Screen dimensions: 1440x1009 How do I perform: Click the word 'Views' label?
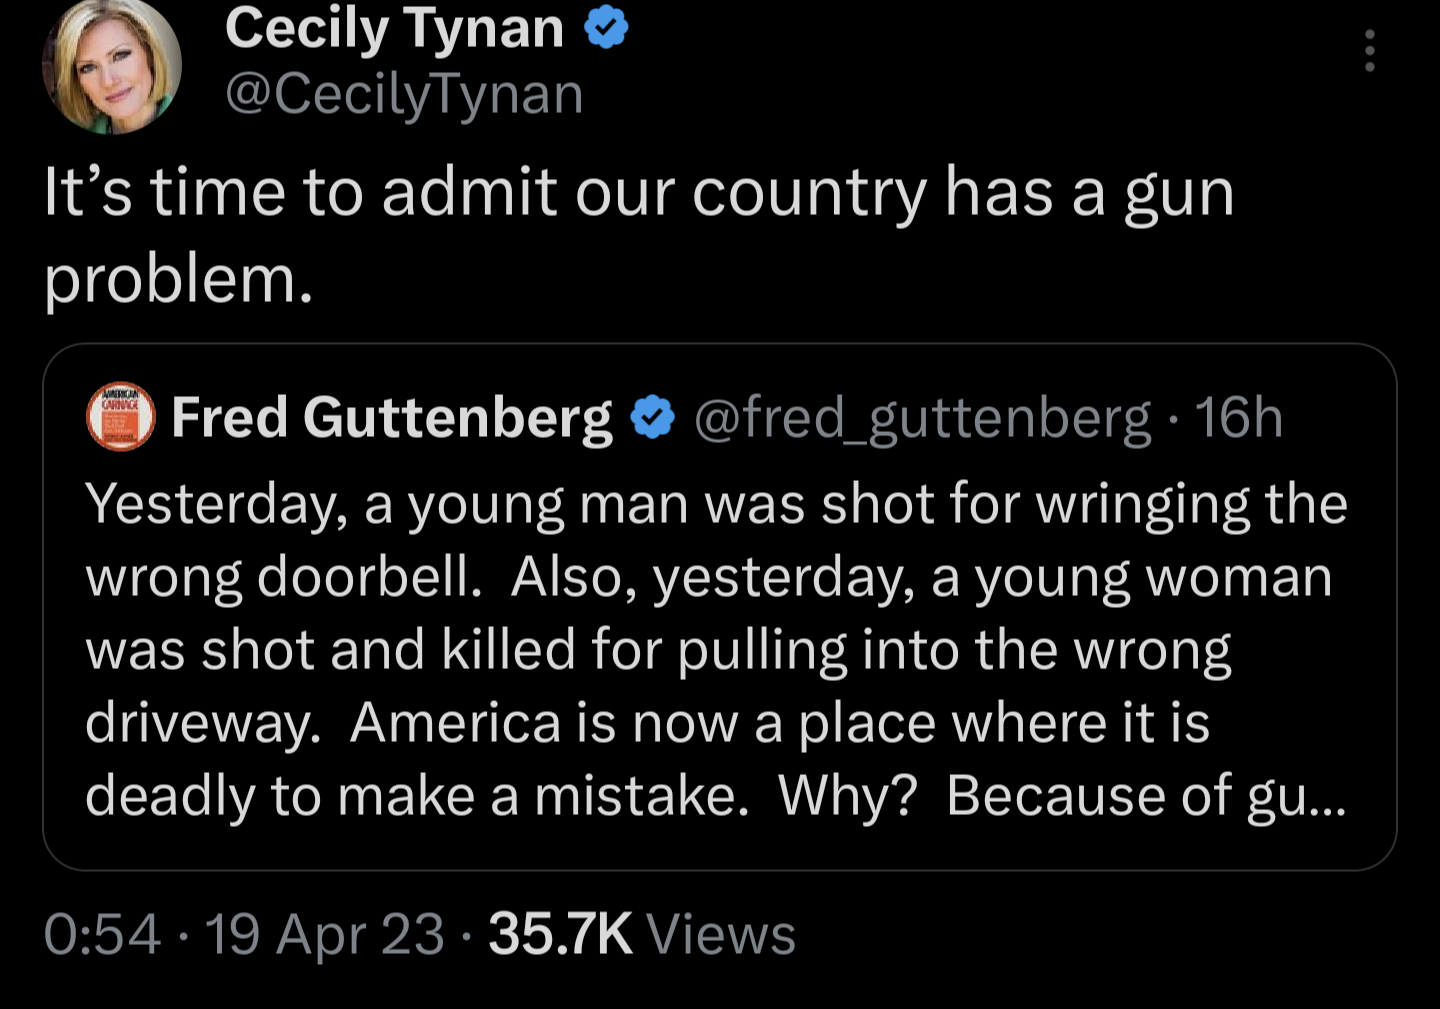[721, 934]
